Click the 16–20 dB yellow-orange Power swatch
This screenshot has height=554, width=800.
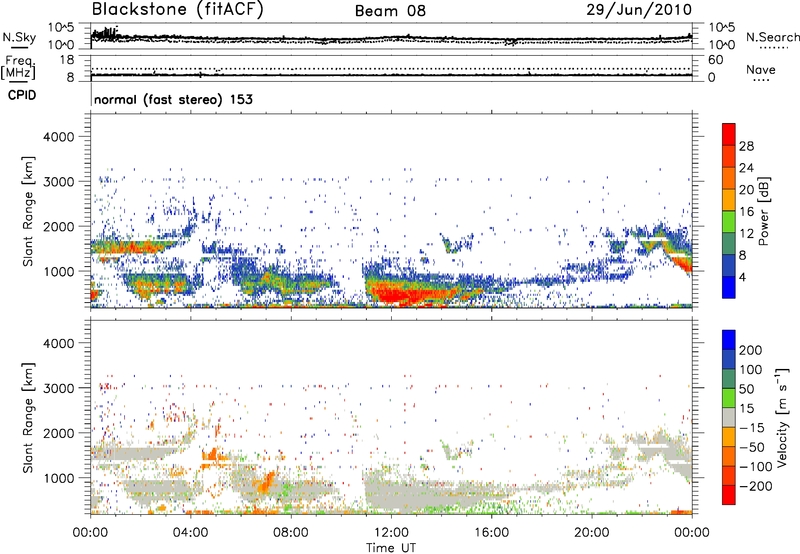[729, 200]
